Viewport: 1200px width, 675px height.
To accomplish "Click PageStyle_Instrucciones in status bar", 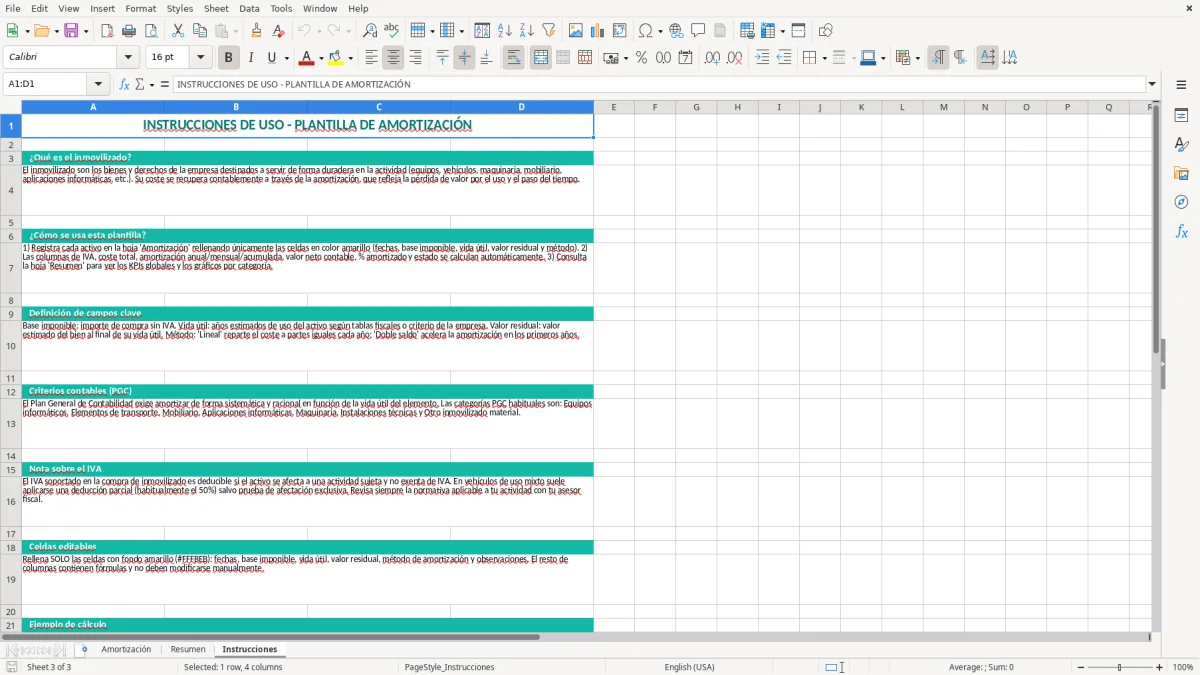I will [x=449, y=667].
